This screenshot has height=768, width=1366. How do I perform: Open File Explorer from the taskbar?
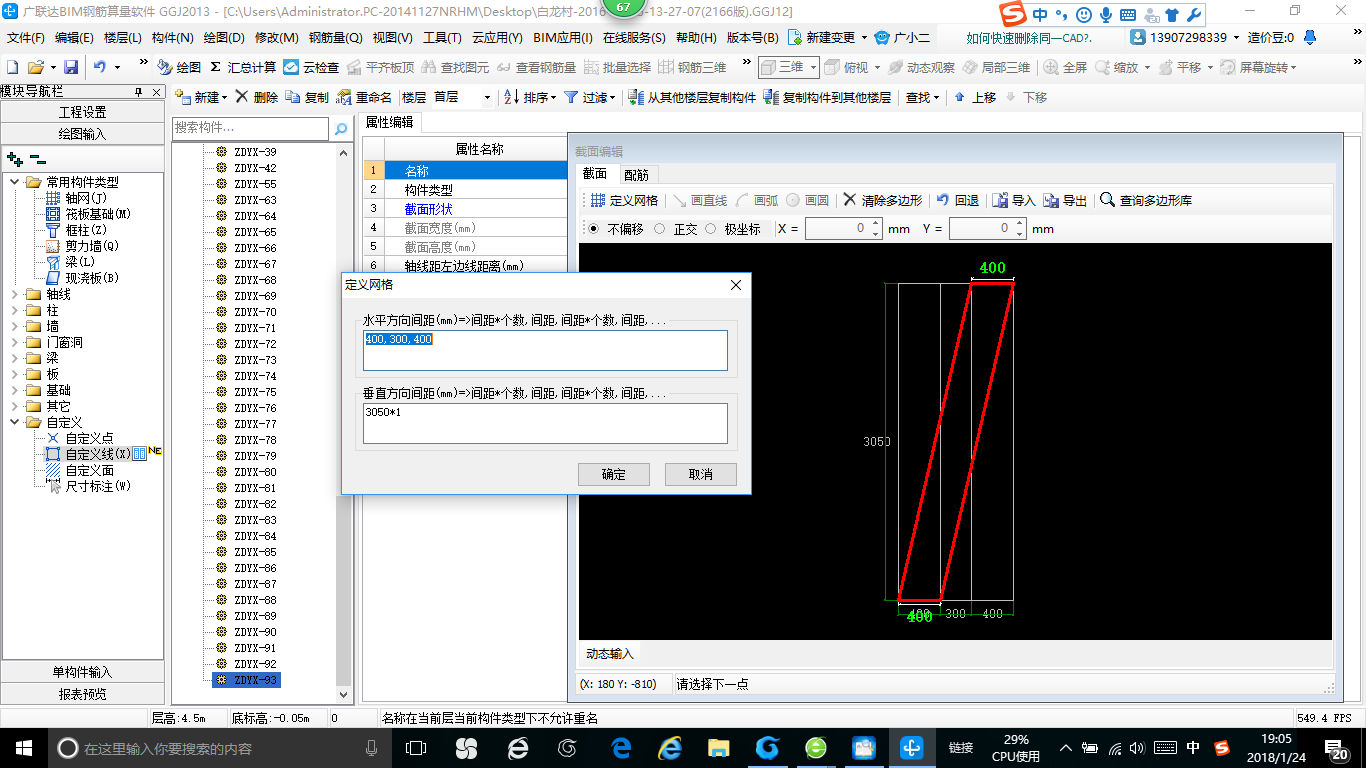(718, 747)
